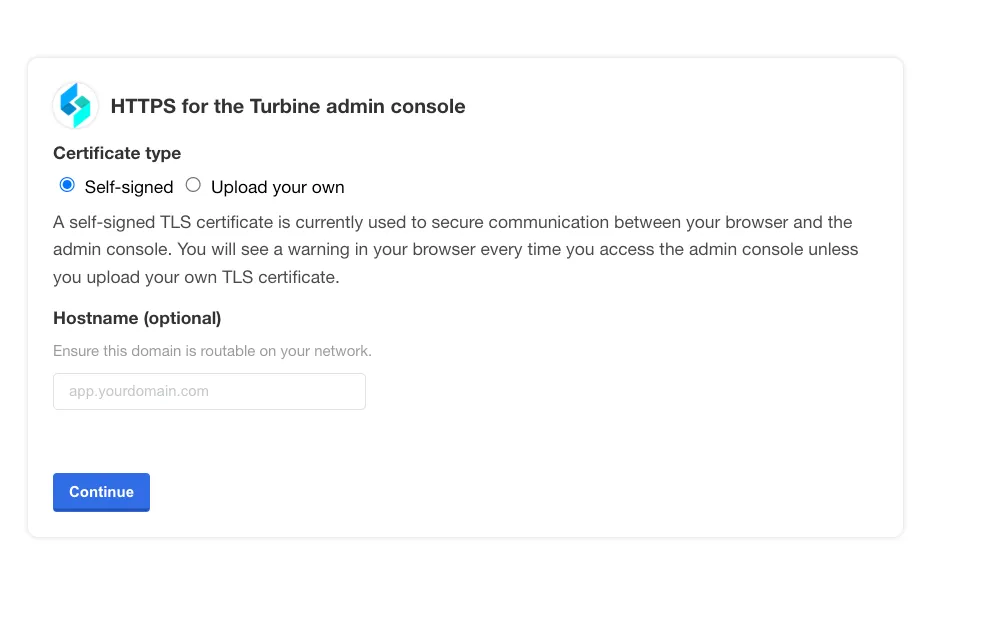Click the Hostname (optional) label
The height and width of the screenshot is (625, 987).
(x=137, y=318)
